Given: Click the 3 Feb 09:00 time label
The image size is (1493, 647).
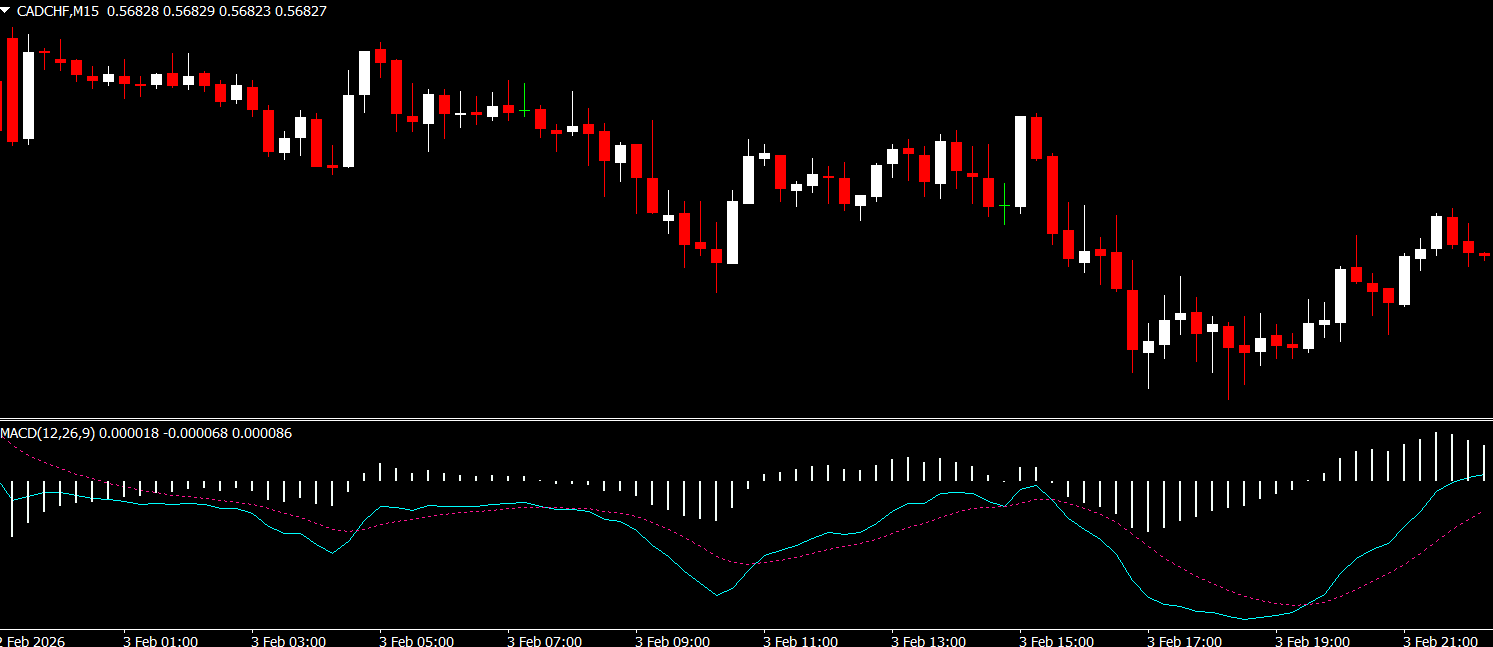Looking at the screenshot, I should point(672,640).
